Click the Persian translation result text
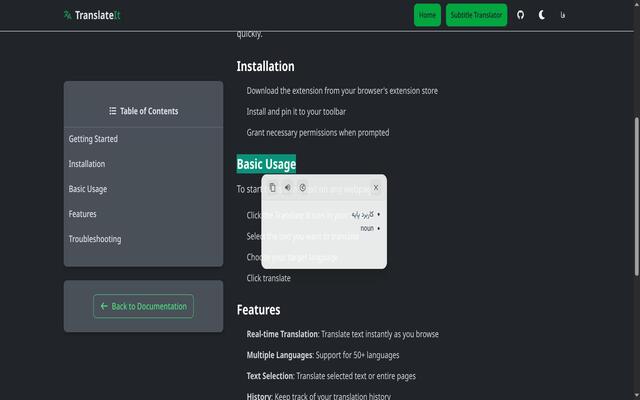 (362, 214)
